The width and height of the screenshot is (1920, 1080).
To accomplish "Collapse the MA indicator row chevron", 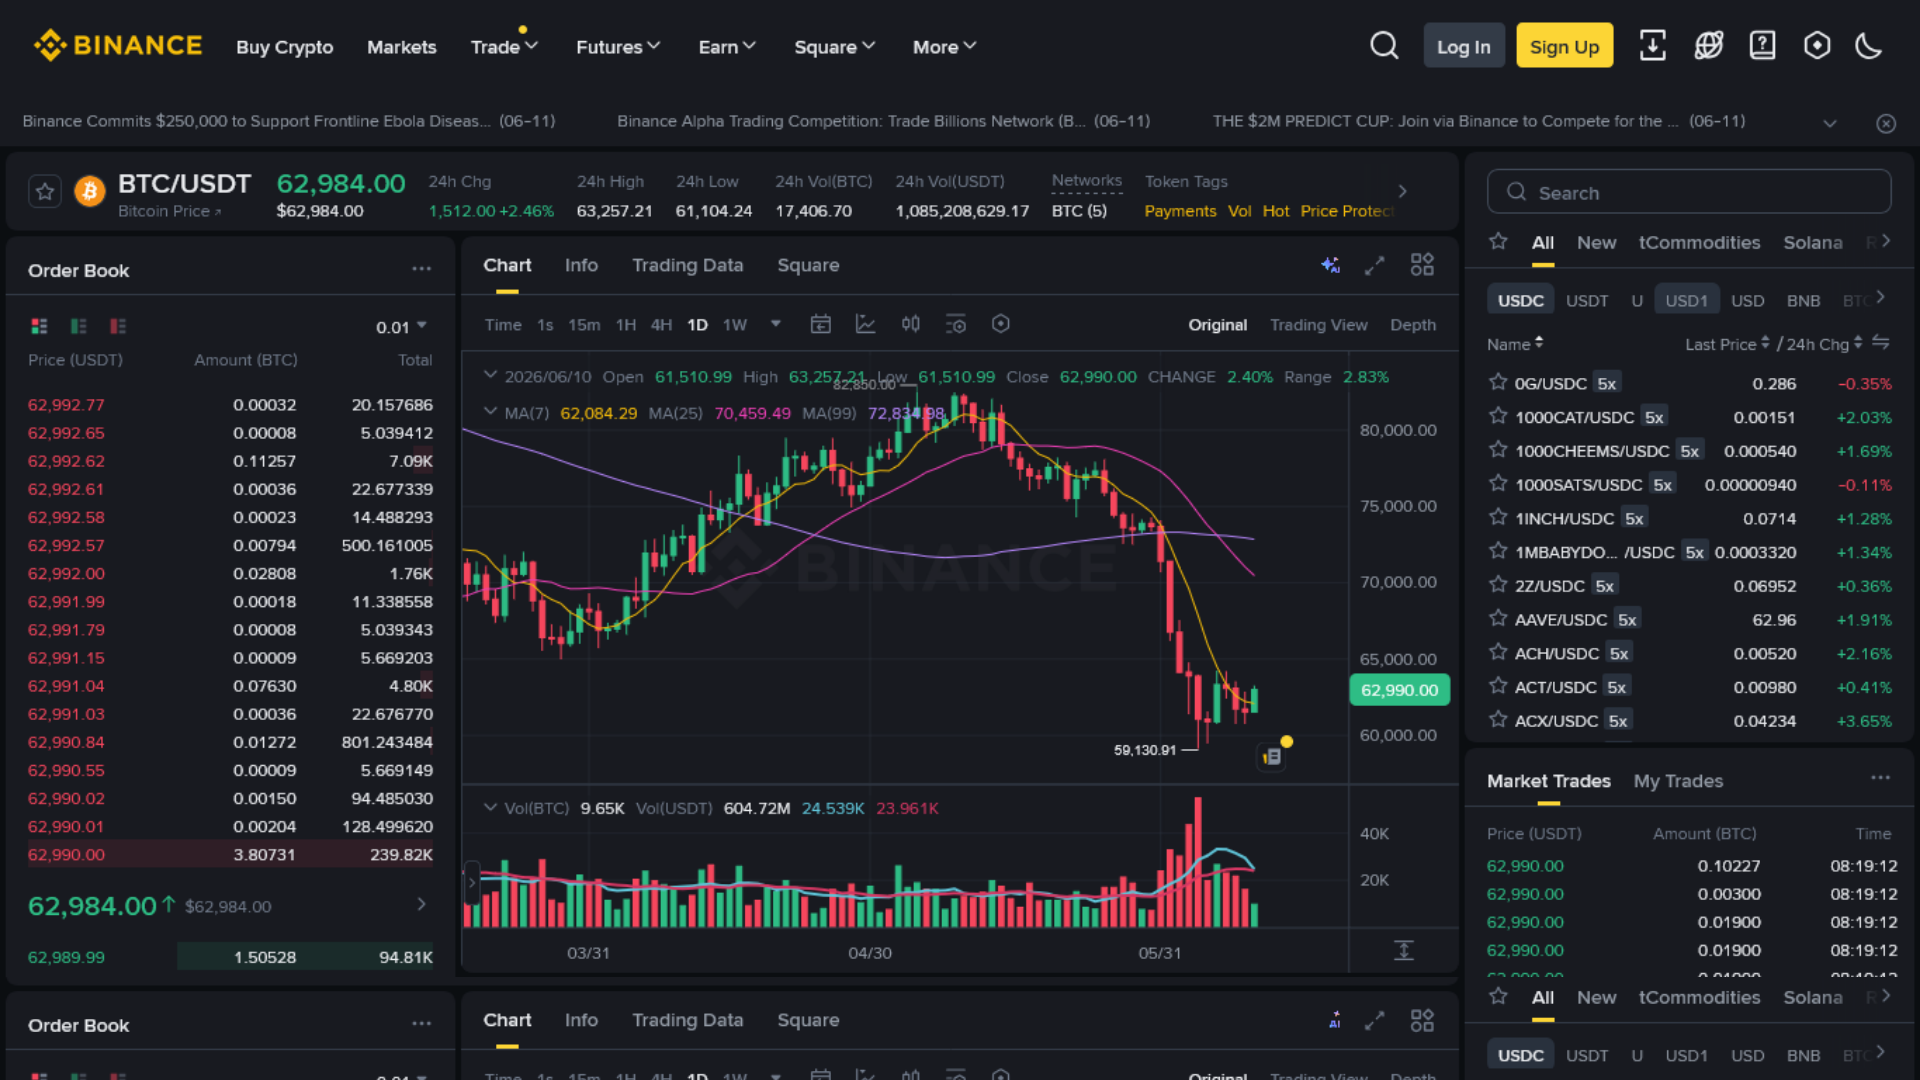I will pos(490,412).
